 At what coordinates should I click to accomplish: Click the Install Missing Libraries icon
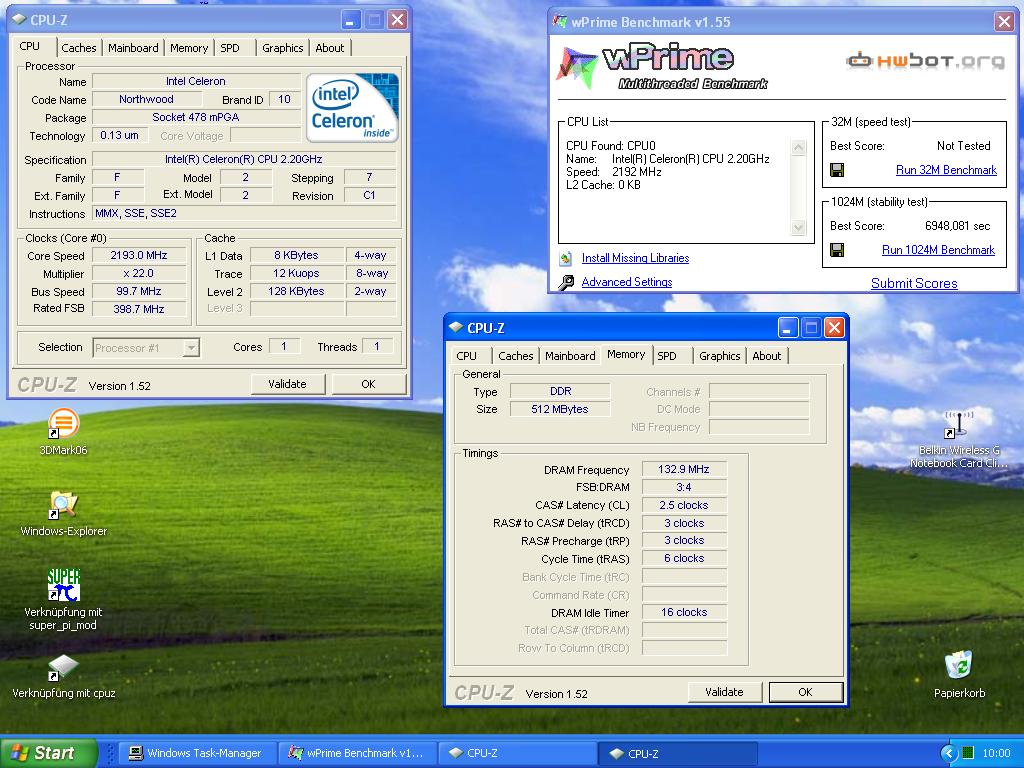click(x=566, y=258)
